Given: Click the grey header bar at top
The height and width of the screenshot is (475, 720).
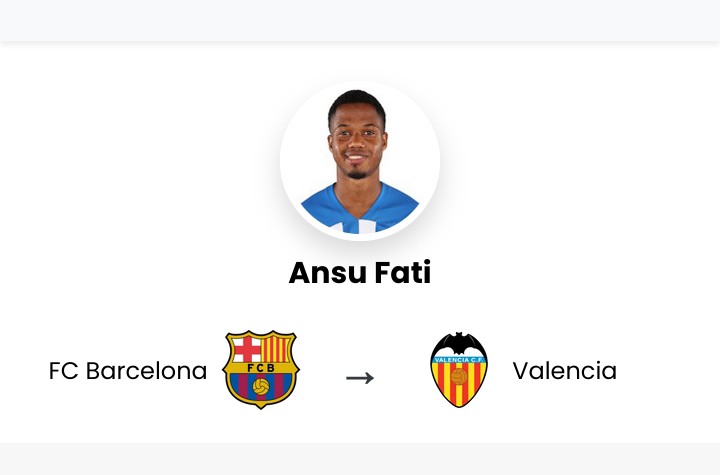Looking at the screenshot, I should 360,21.
